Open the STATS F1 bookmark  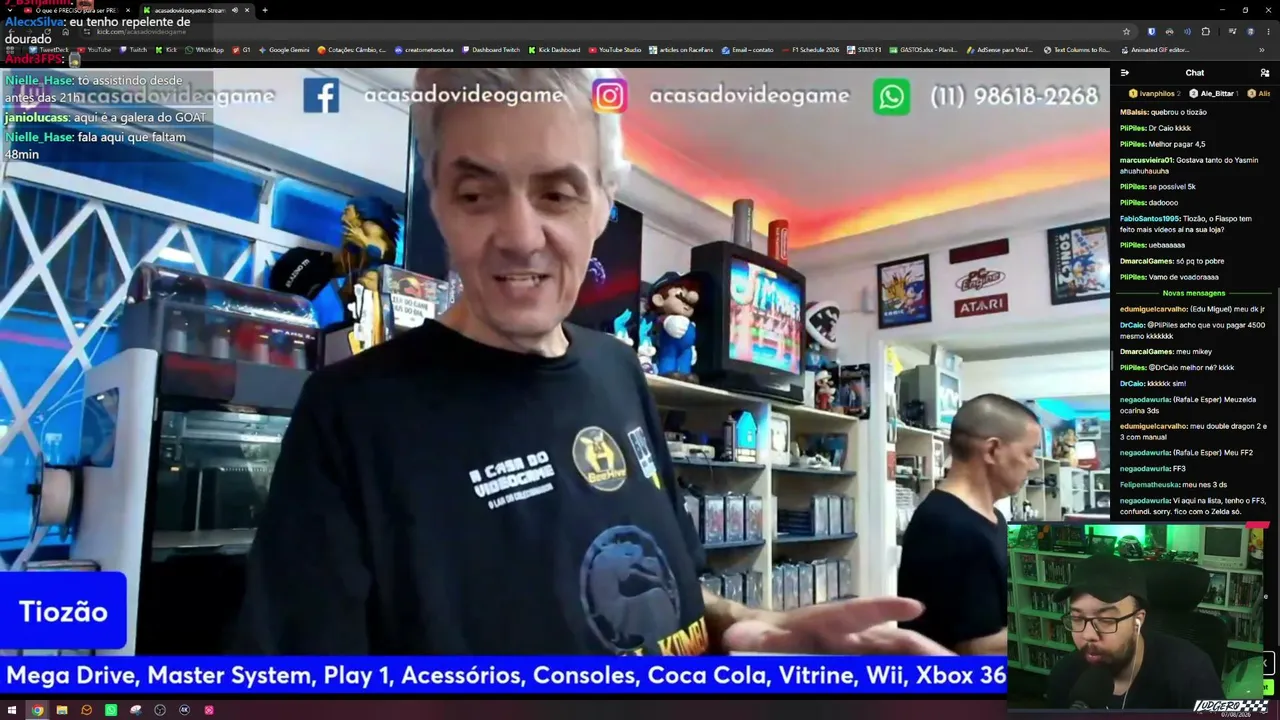pyautogui.click(x=864, y=49)
